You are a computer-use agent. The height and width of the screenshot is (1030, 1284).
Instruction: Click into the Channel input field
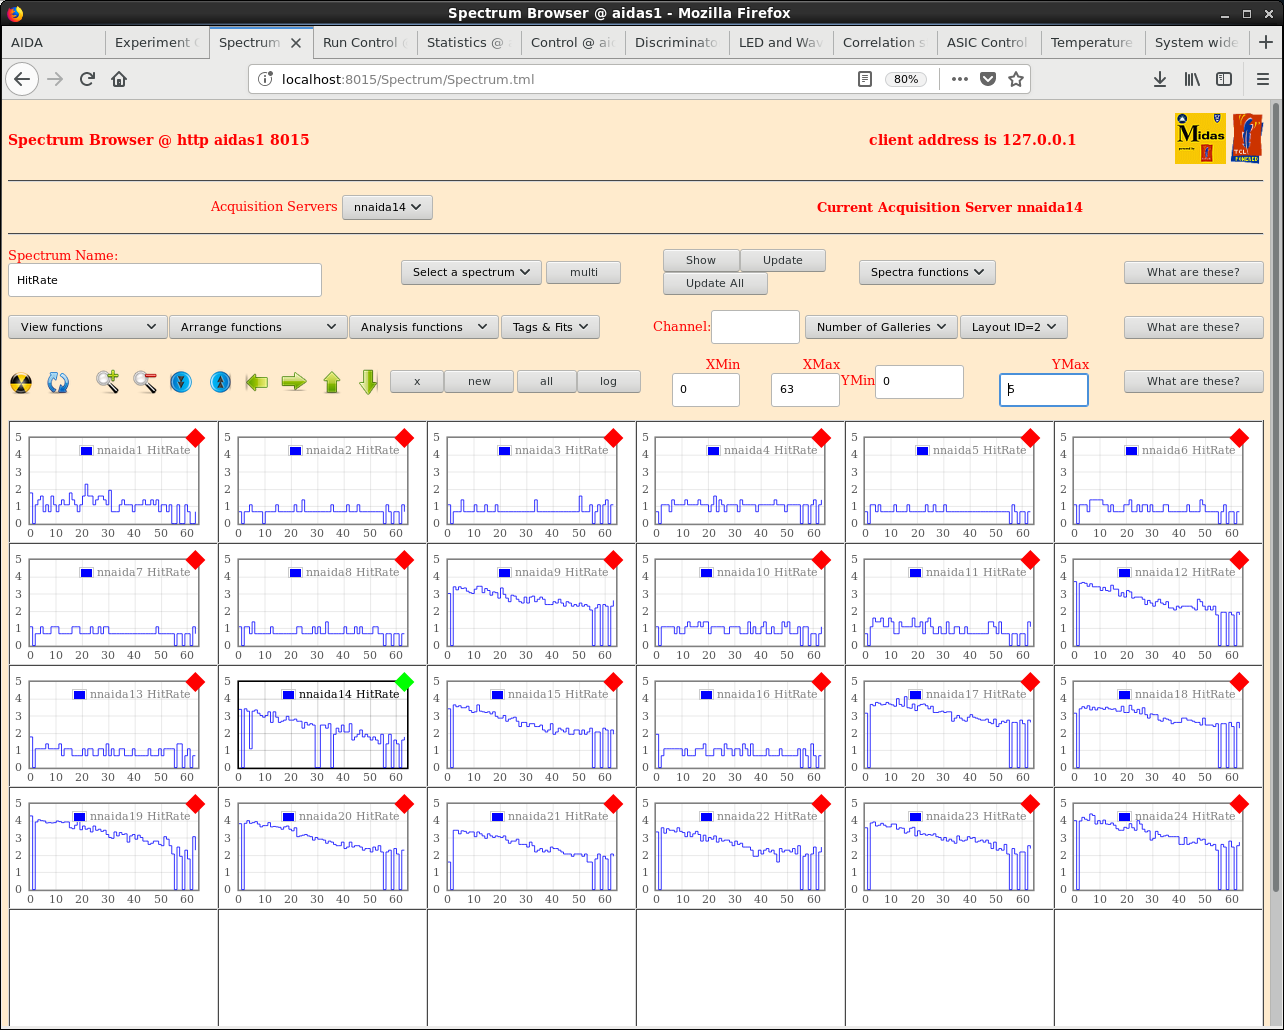(755, 327)
